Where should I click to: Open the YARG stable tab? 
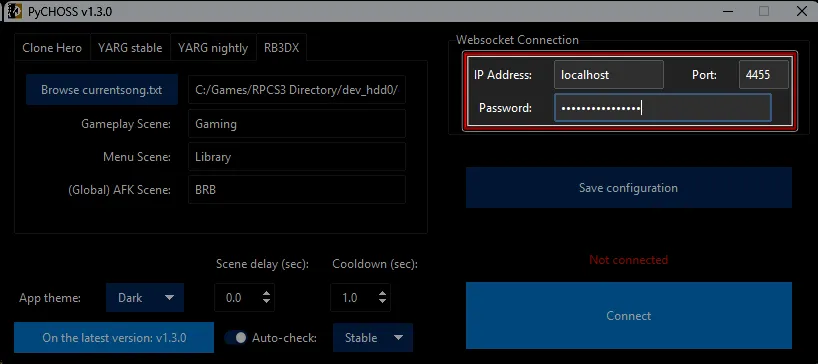pyautogui.click(x=130, y=48)
